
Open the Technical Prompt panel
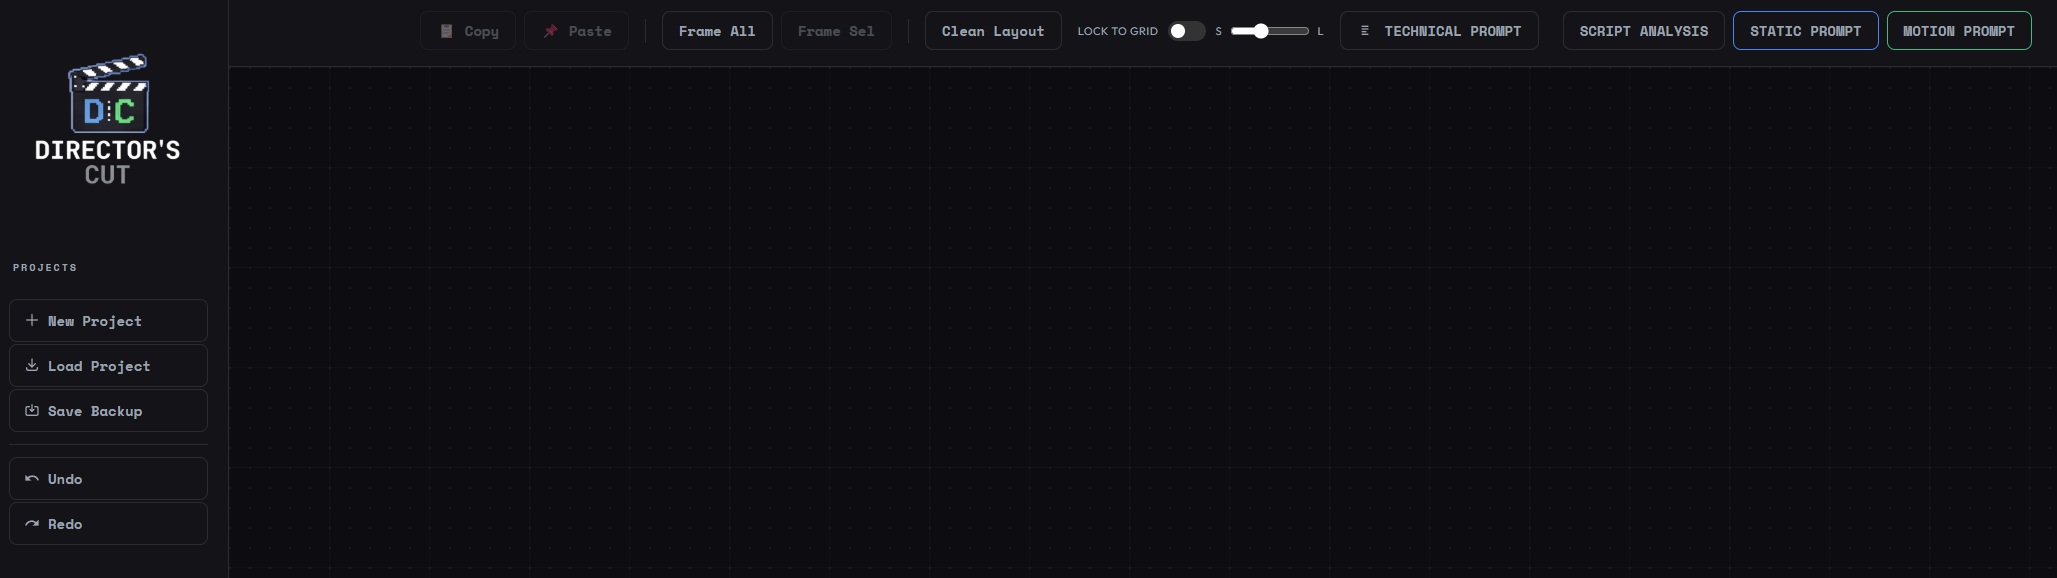tap(1439, 31)
